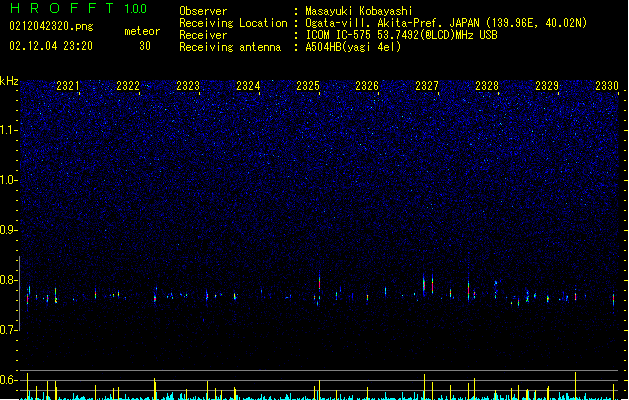
Task: Click the 0.9 kHz axis label
Action: 8,230
